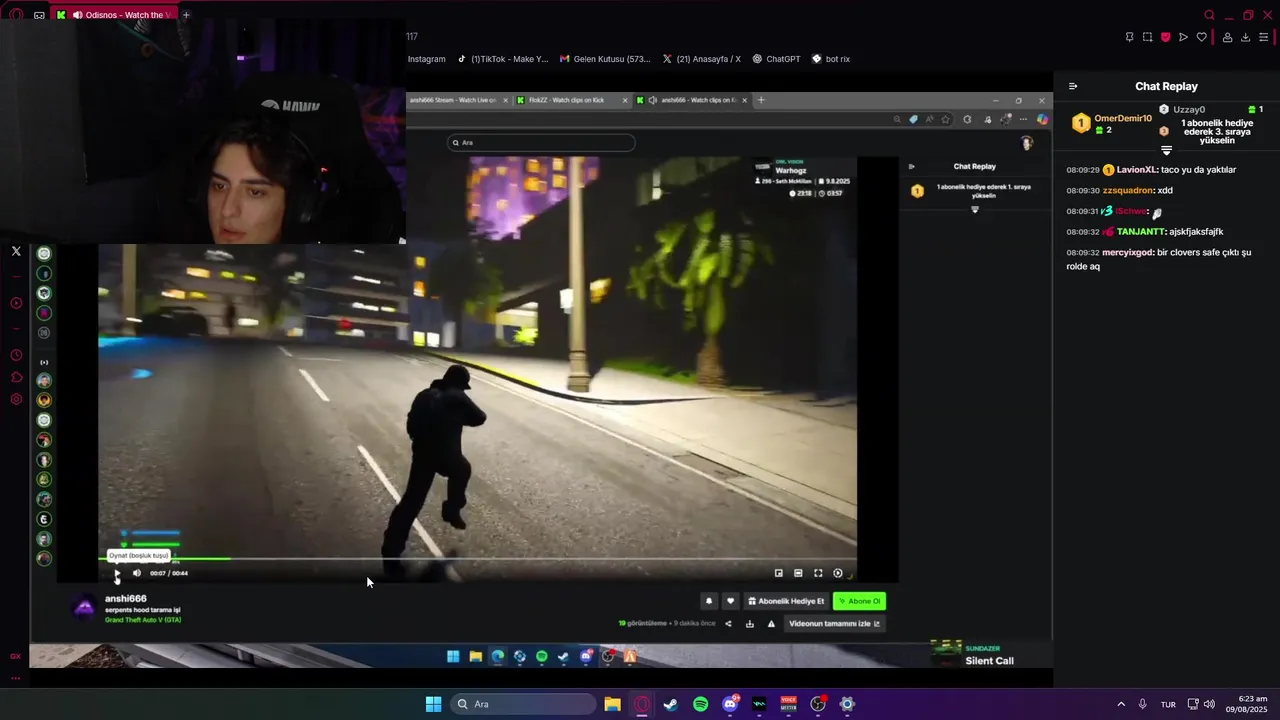Open the ChatGPT bookmark

coord(776,59)
